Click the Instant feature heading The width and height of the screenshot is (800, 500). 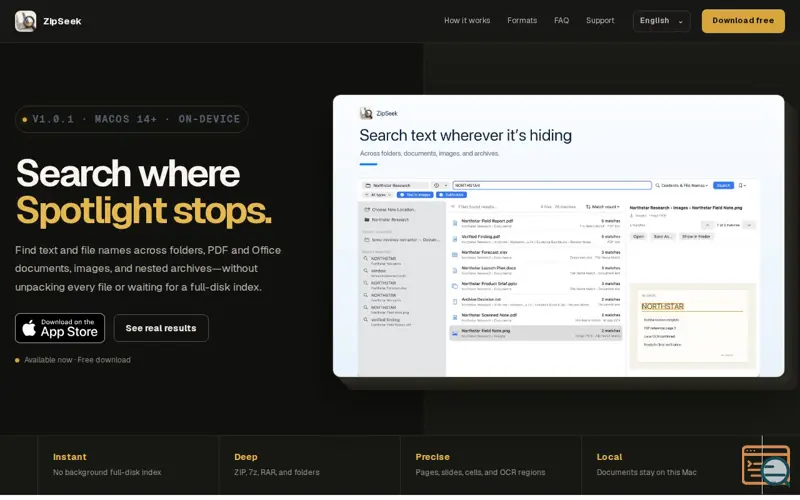[x=70, y=457]
